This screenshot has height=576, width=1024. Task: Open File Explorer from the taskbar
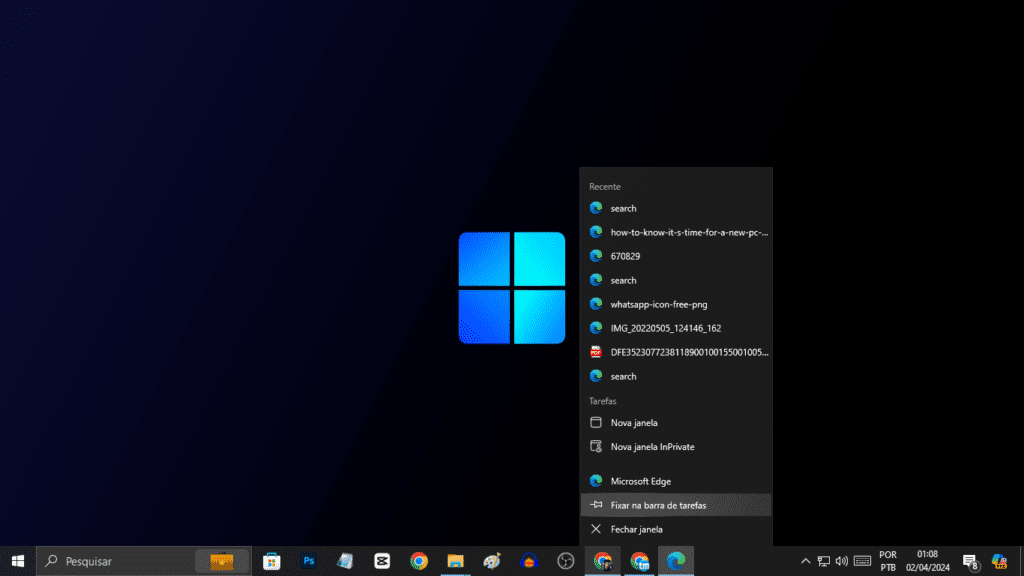tap(455, 561)
